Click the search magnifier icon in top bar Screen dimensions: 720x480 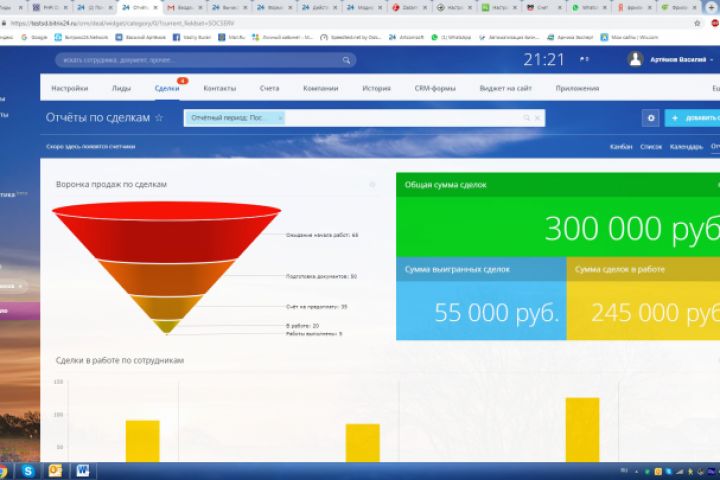tap(346, 60)
